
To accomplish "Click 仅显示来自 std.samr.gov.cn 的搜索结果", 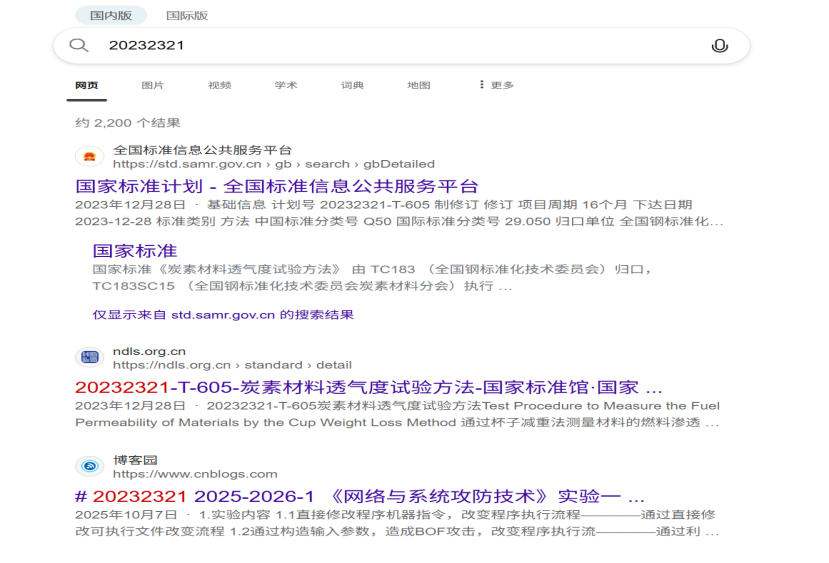I will [x=223, y=315].
